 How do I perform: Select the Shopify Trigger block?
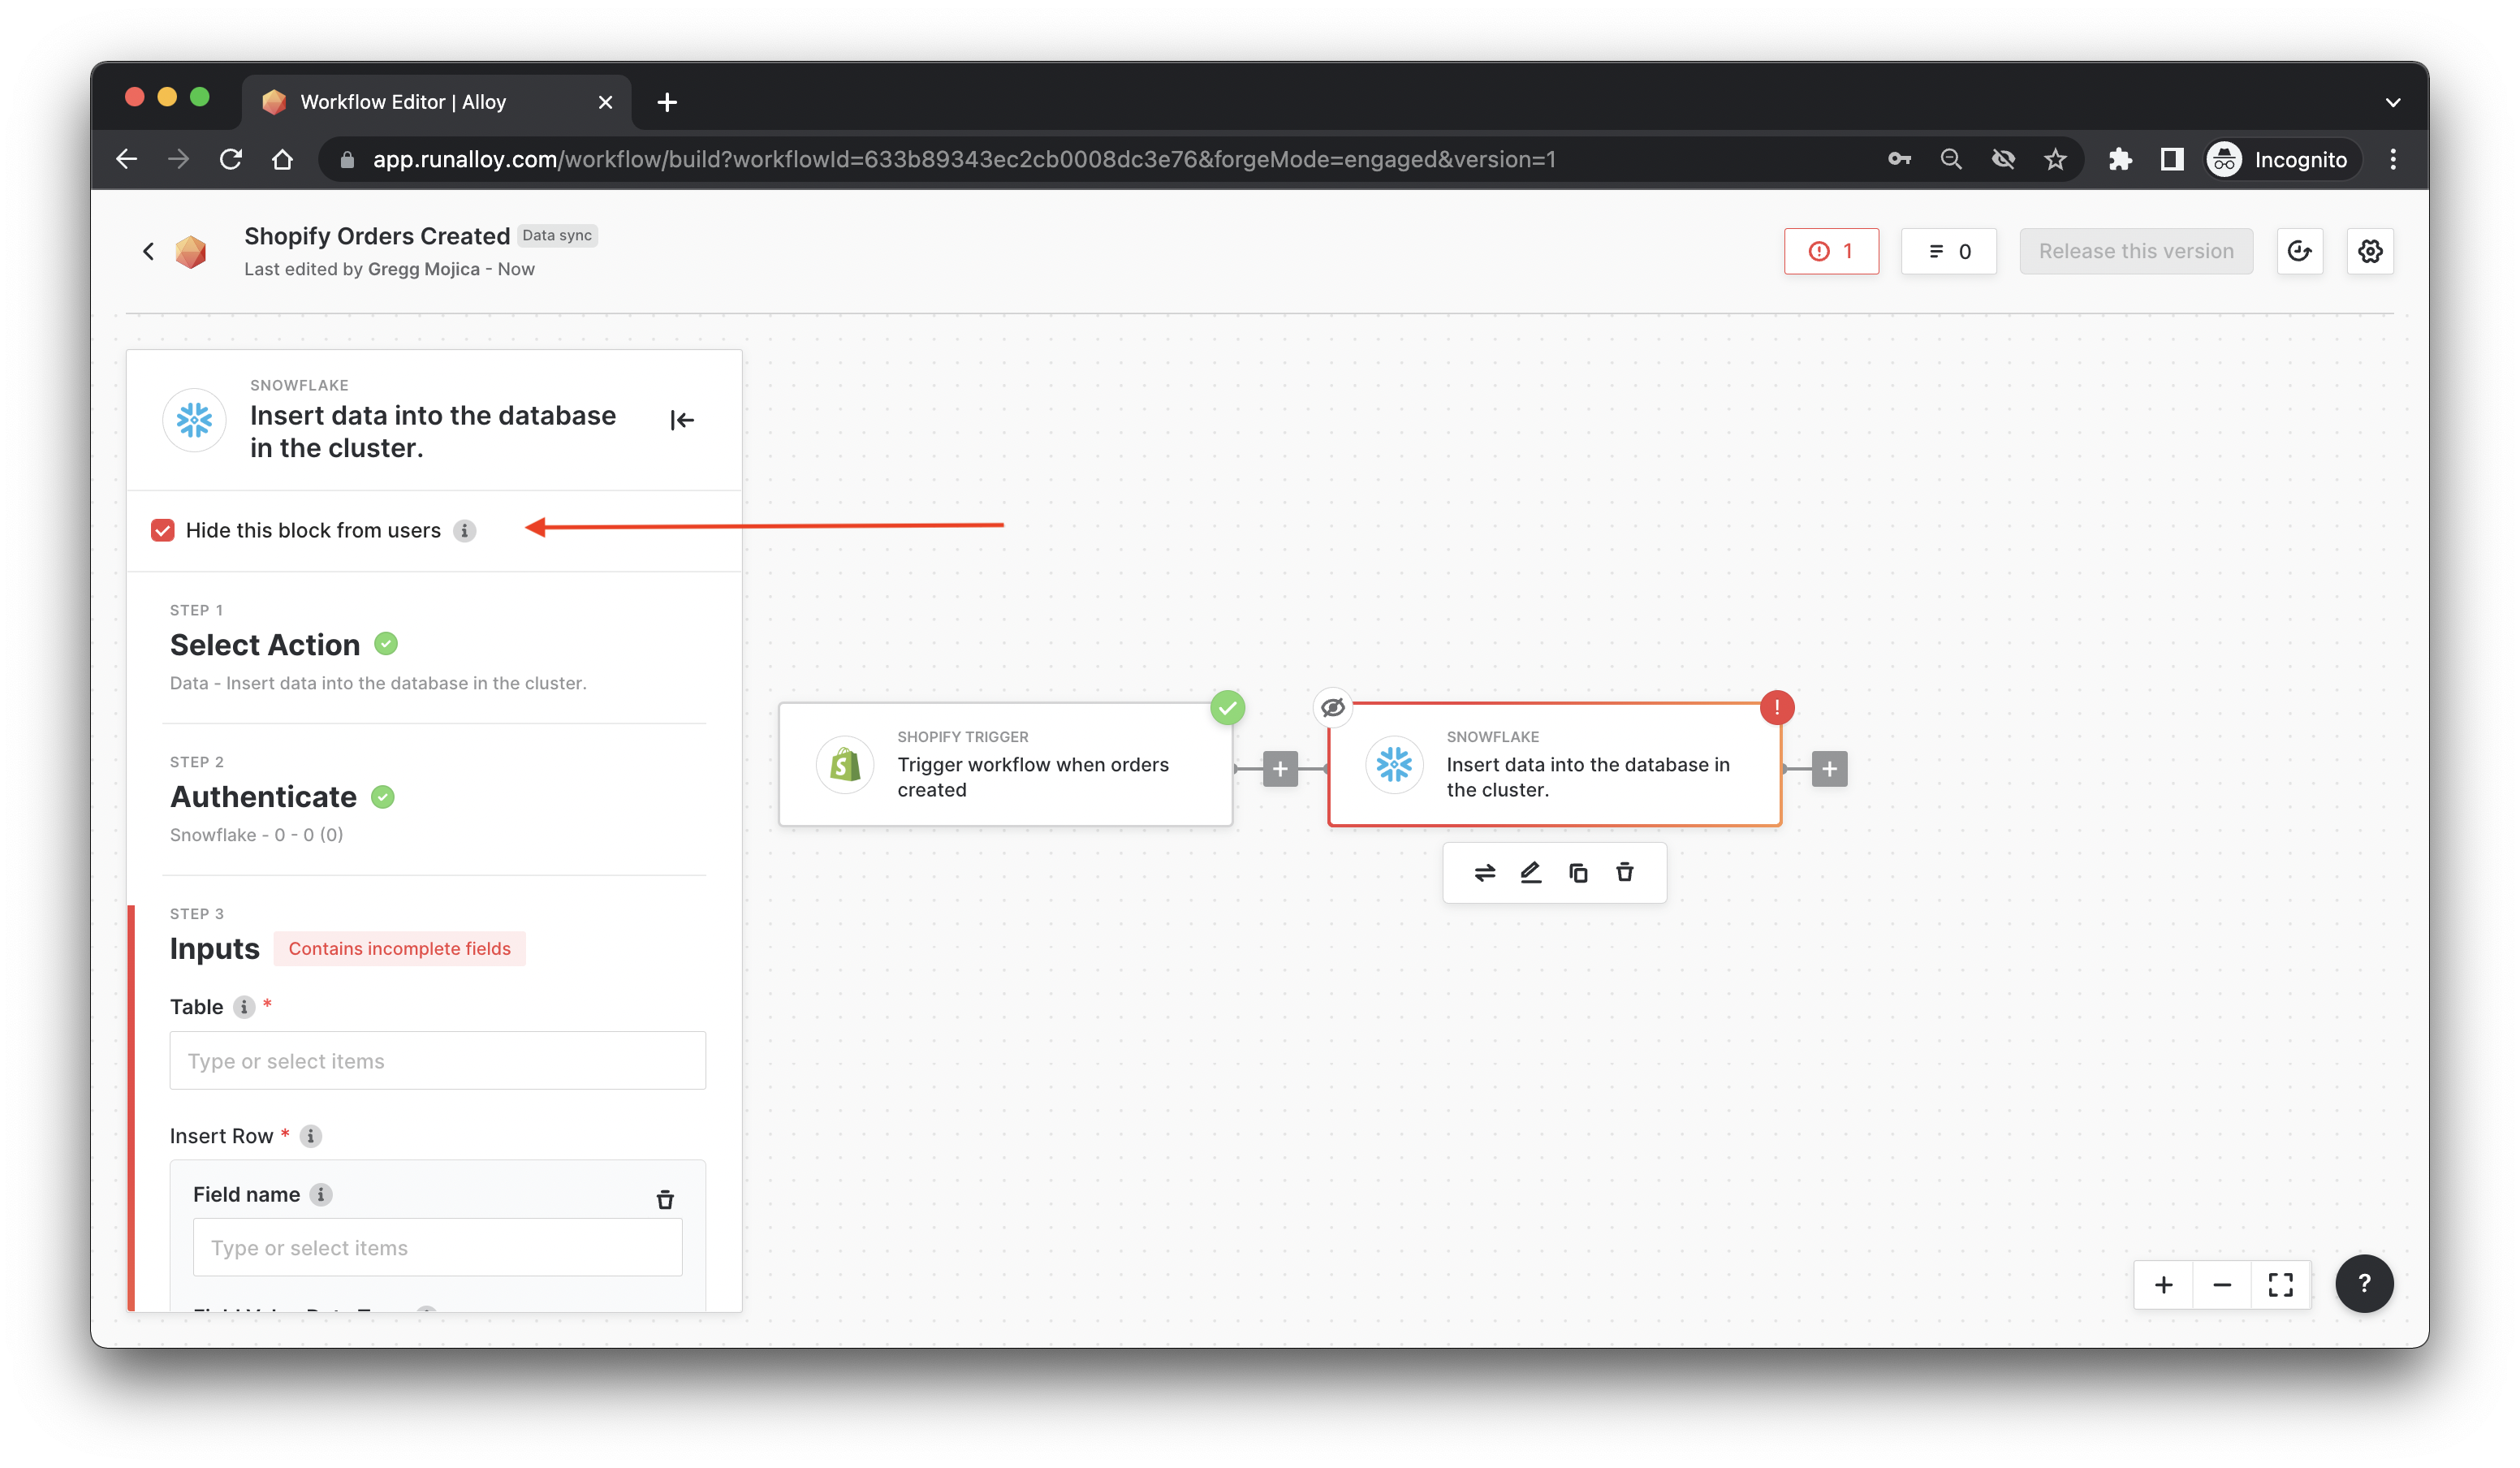(1005, 765)
